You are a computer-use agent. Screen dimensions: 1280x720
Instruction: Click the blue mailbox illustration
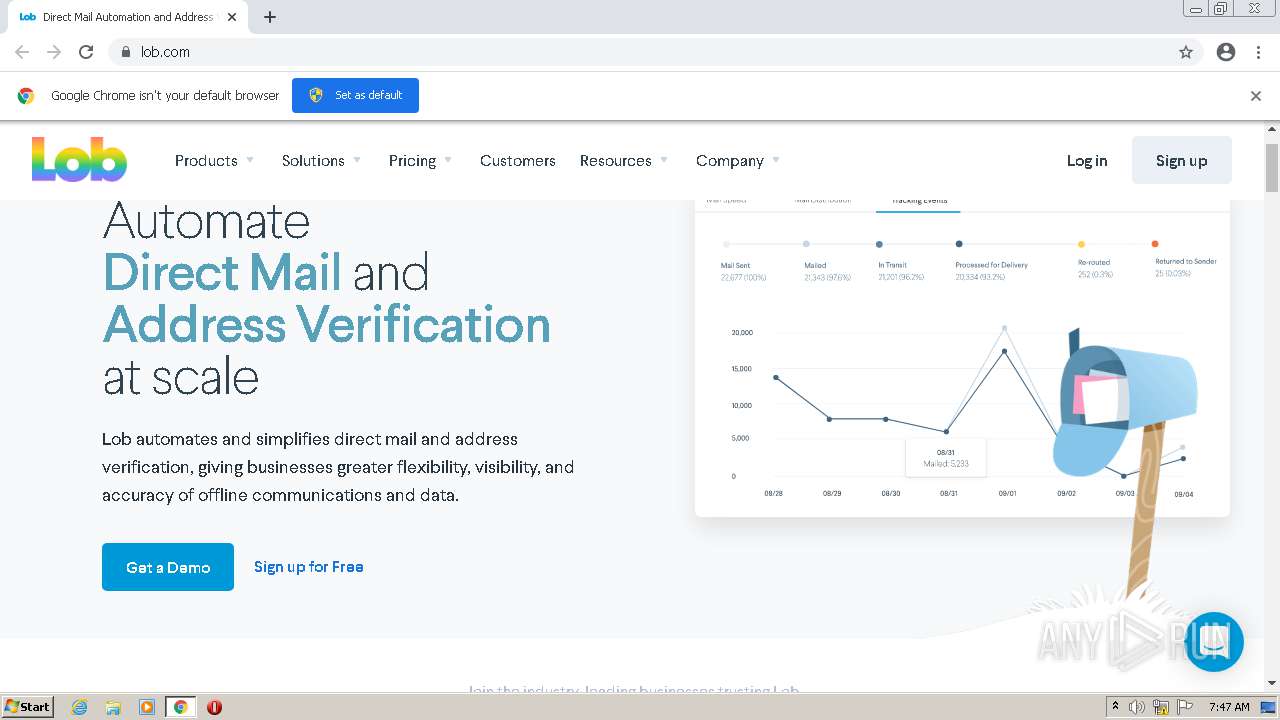(1125, 409)
